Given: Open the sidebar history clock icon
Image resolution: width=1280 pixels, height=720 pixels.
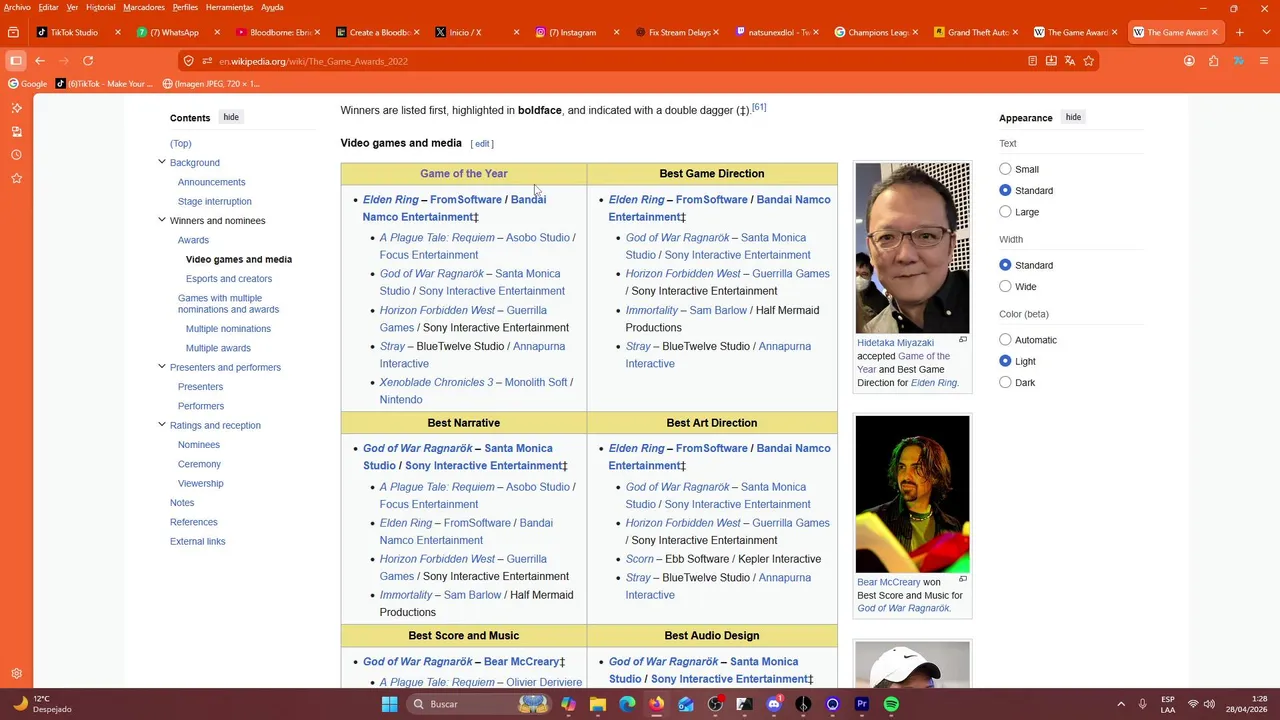Looking at the screenshot, I should click(x=16, y=155).
